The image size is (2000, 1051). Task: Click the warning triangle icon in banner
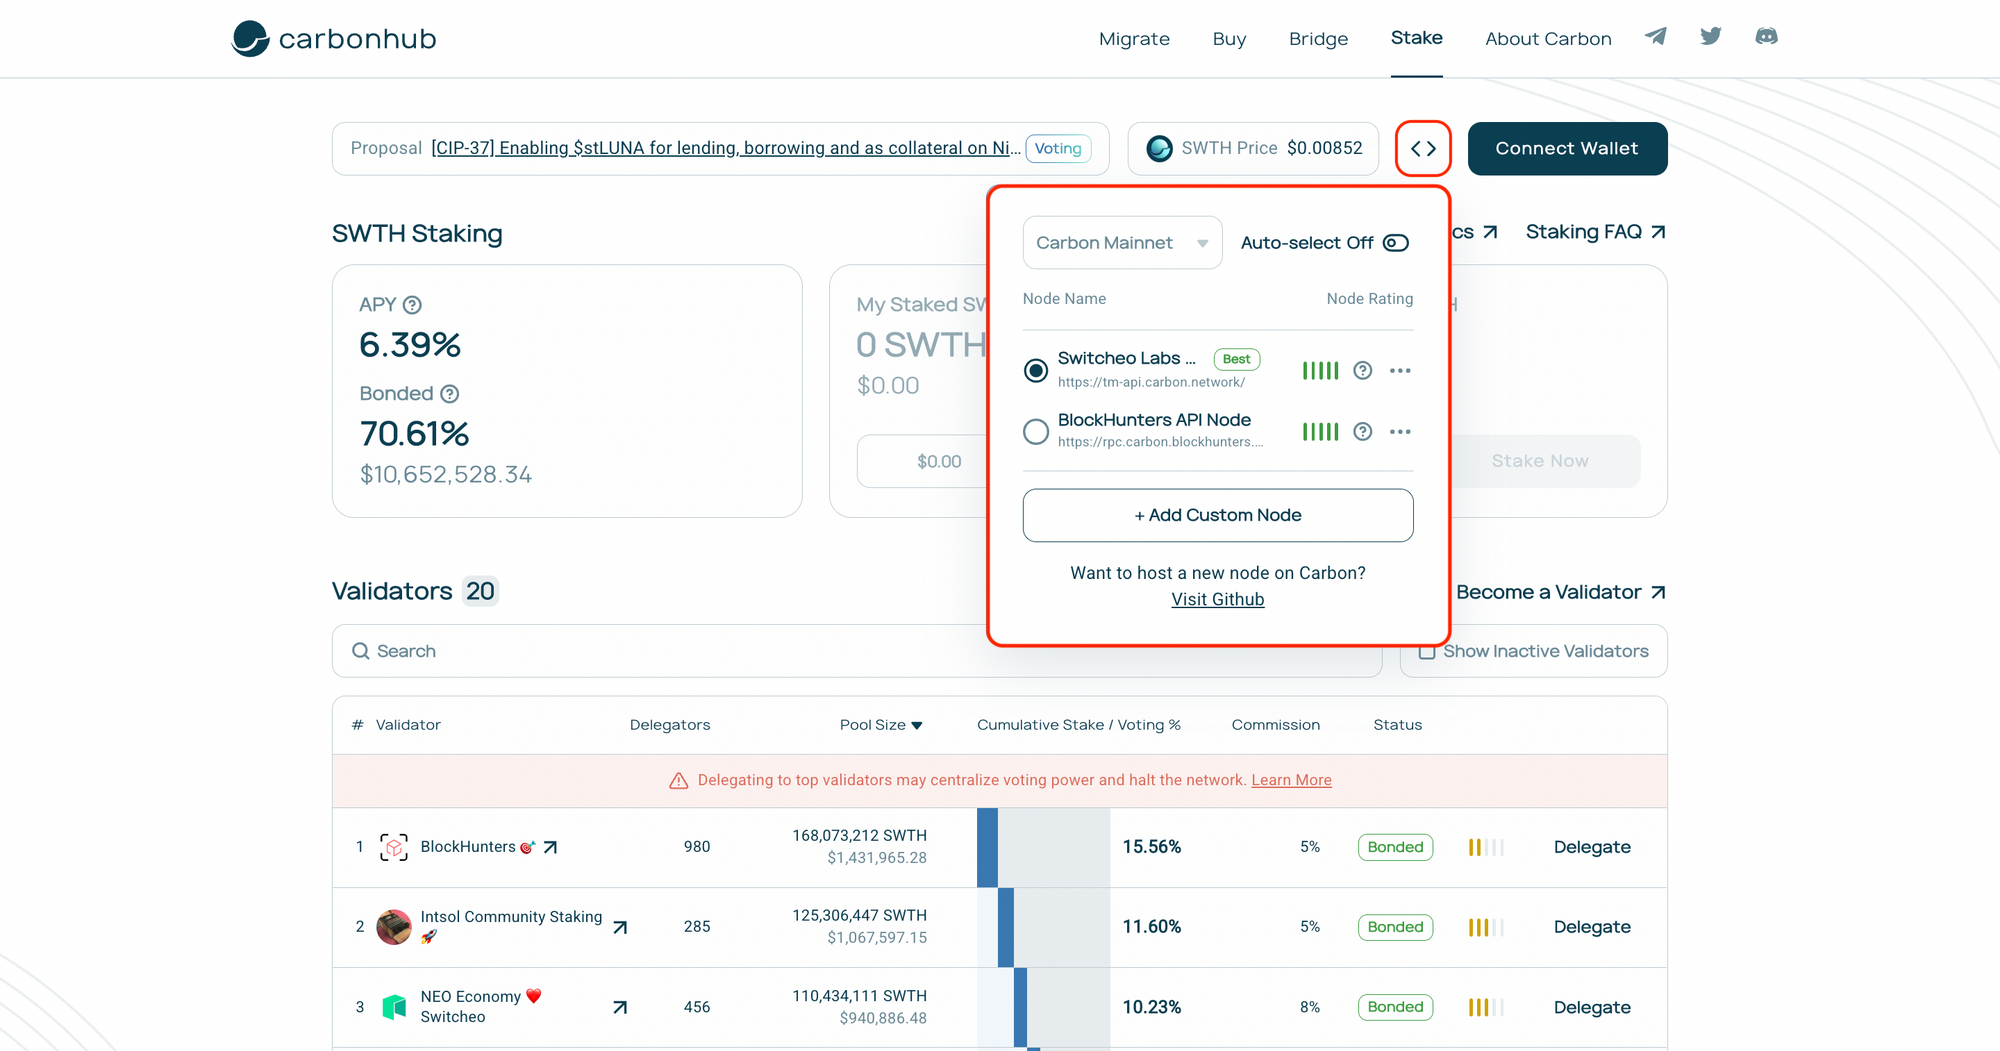pos(678,781)
